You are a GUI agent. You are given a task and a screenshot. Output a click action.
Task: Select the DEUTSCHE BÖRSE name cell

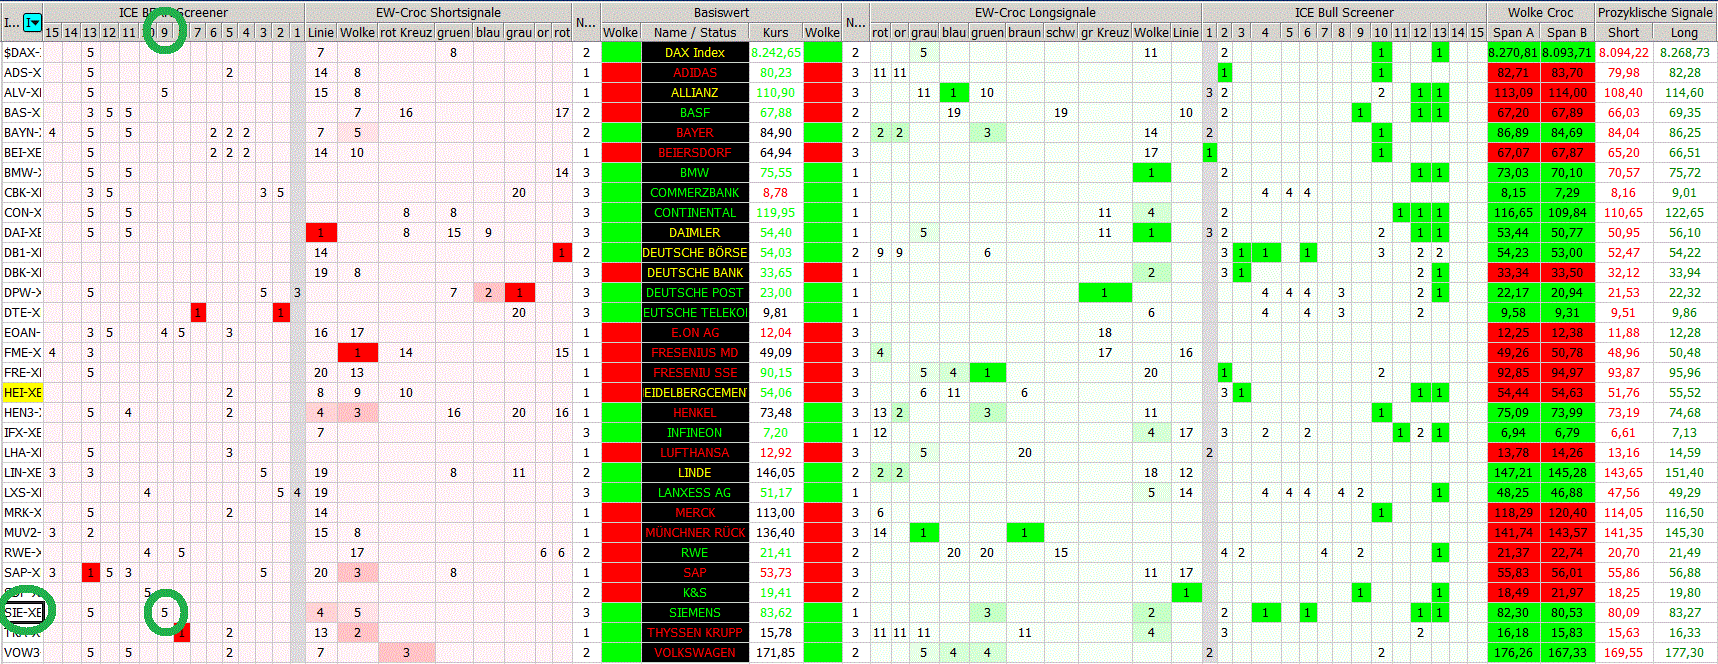point(695,252)
